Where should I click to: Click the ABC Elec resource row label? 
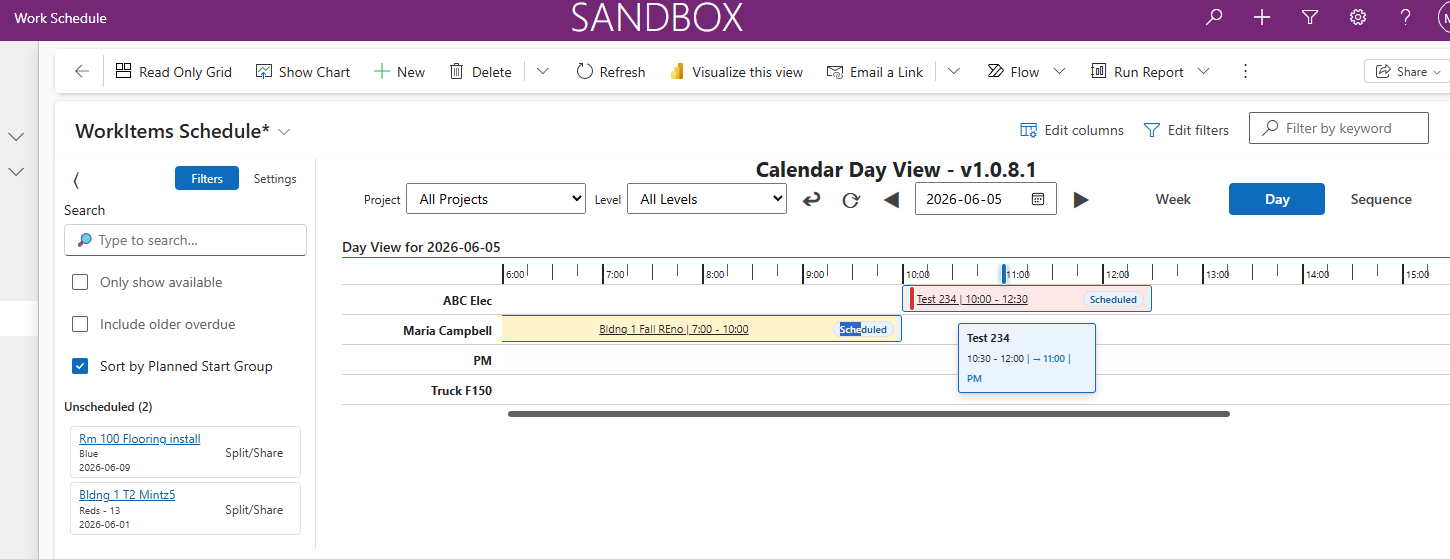(x=468, y=300)
